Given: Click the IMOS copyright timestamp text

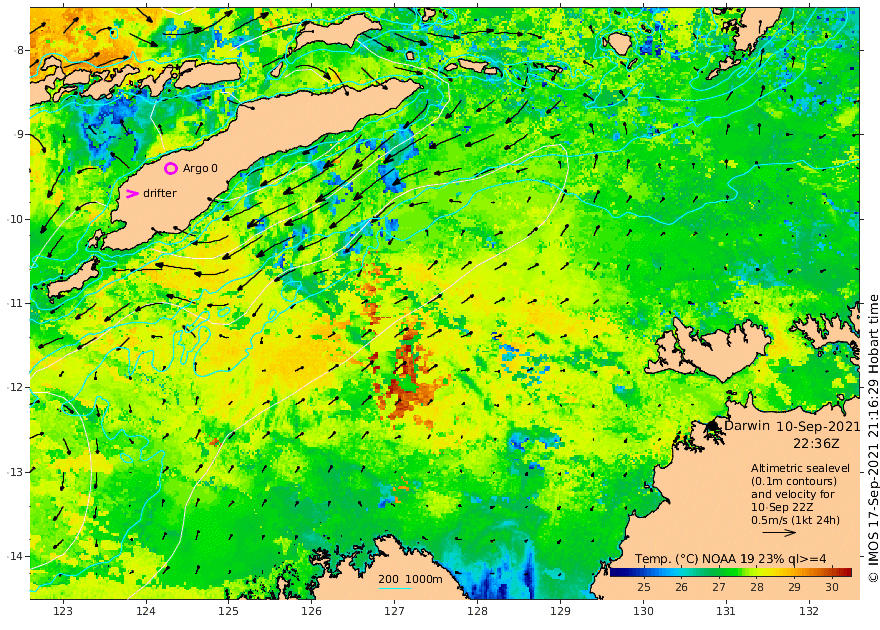Looking at the screenshot, I should pos(873,439).
